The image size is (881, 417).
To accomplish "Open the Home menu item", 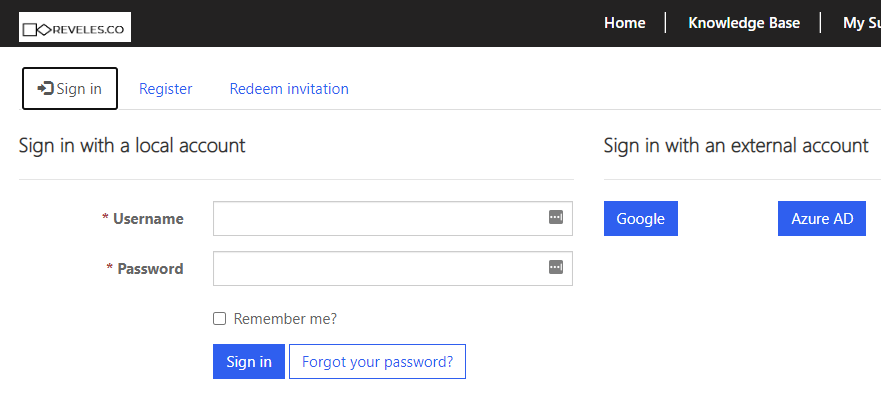I will 625,23.
